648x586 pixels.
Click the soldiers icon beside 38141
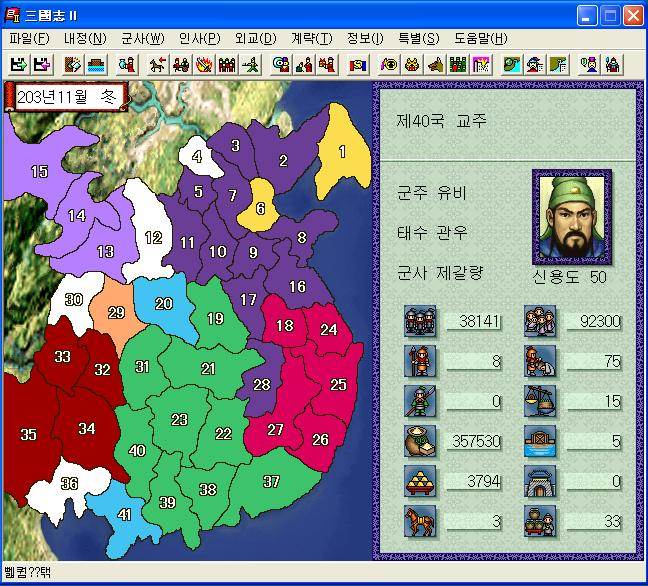click(420, 321)
